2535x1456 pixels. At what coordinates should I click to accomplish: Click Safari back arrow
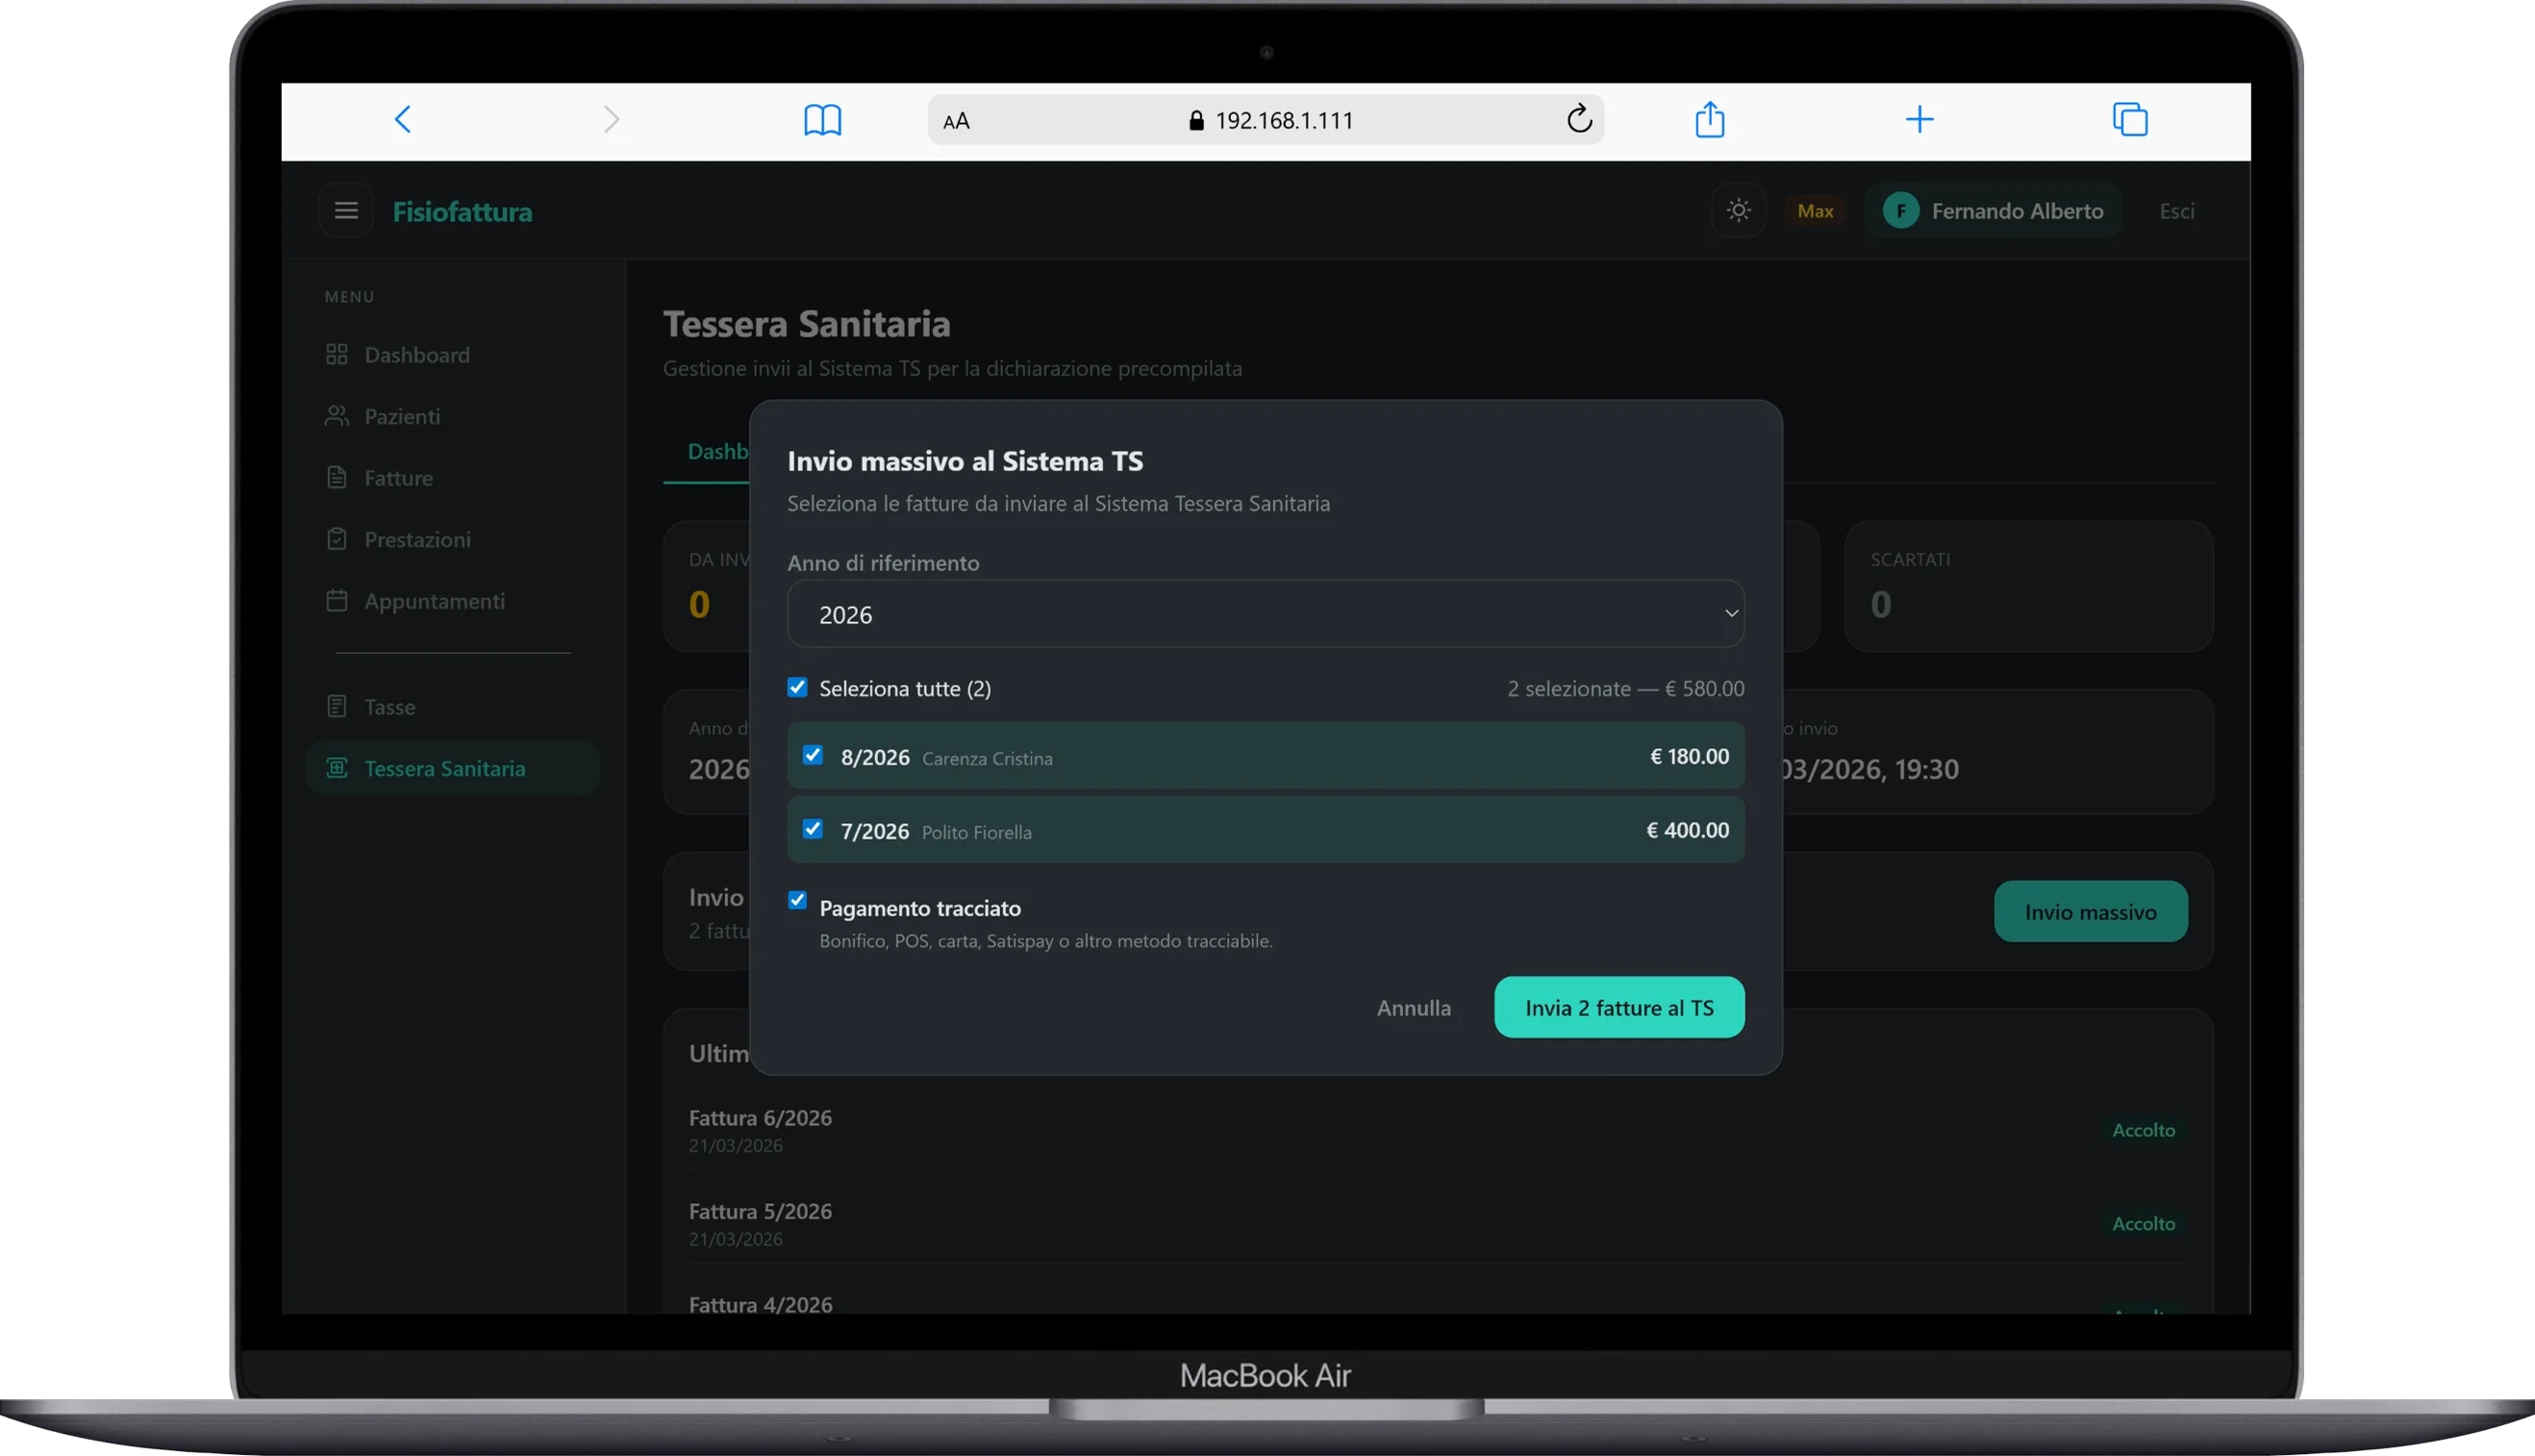pos(403,120)
